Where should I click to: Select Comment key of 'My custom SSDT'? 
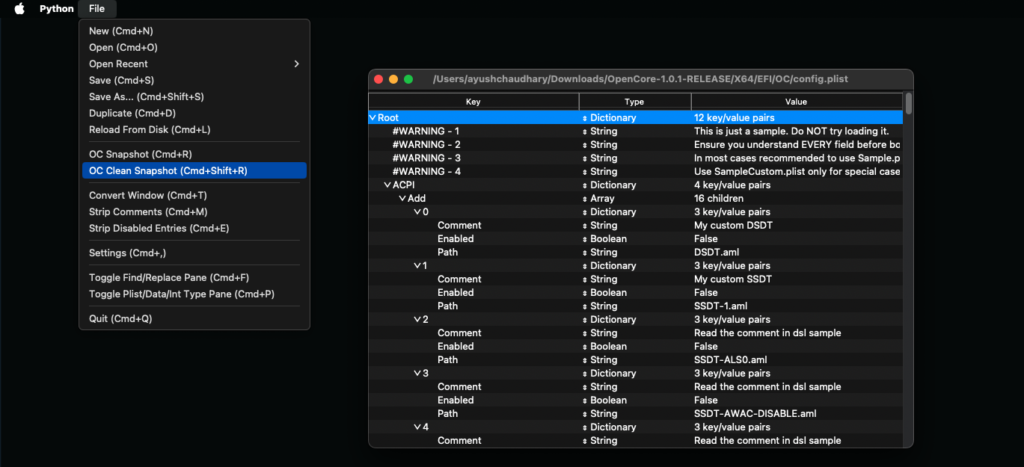coord(459,280)
